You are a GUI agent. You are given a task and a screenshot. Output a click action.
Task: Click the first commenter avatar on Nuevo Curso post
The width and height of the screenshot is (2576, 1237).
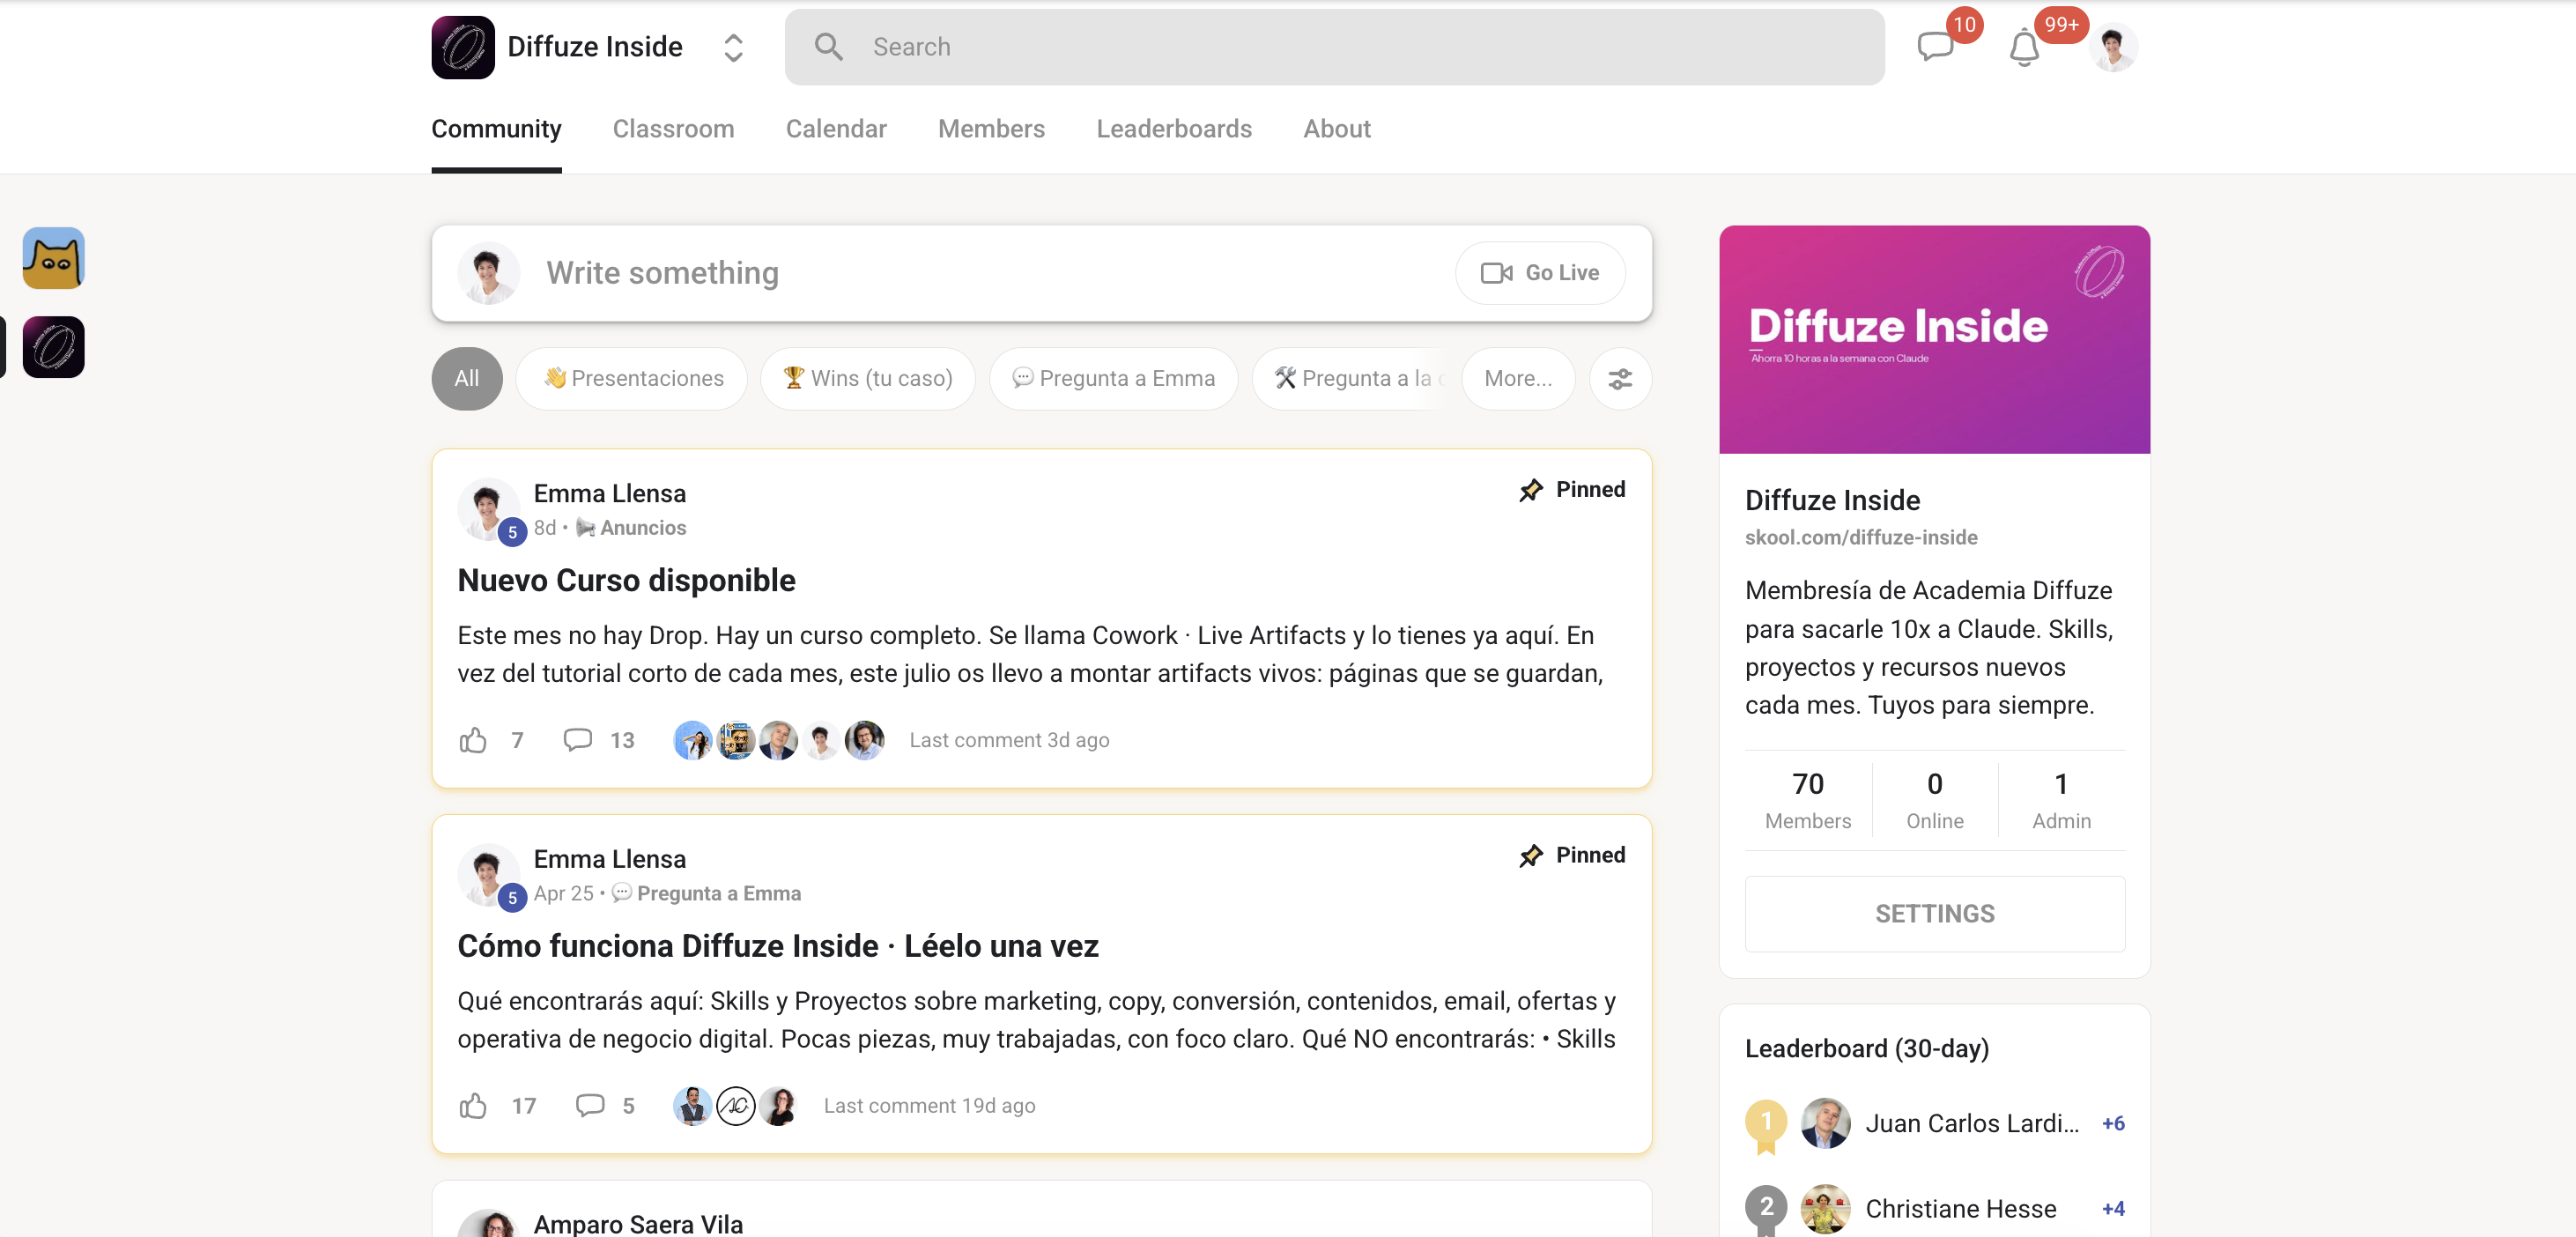pos(693,740)
